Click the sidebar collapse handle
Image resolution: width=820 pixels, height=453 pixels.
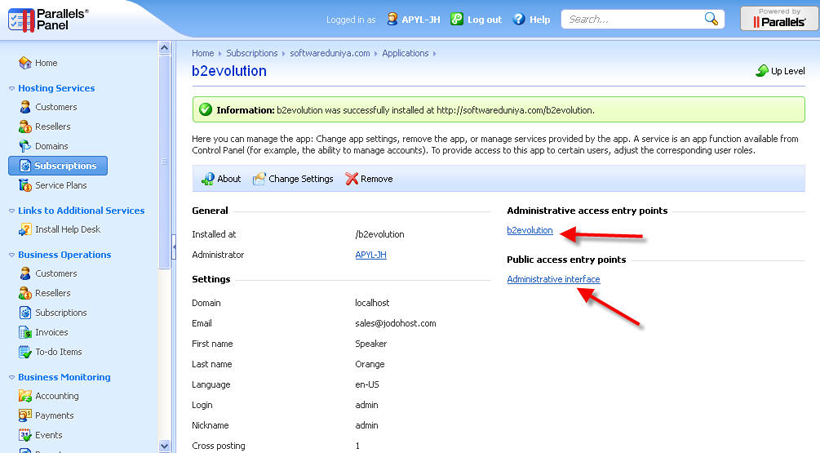coord(174,246)
